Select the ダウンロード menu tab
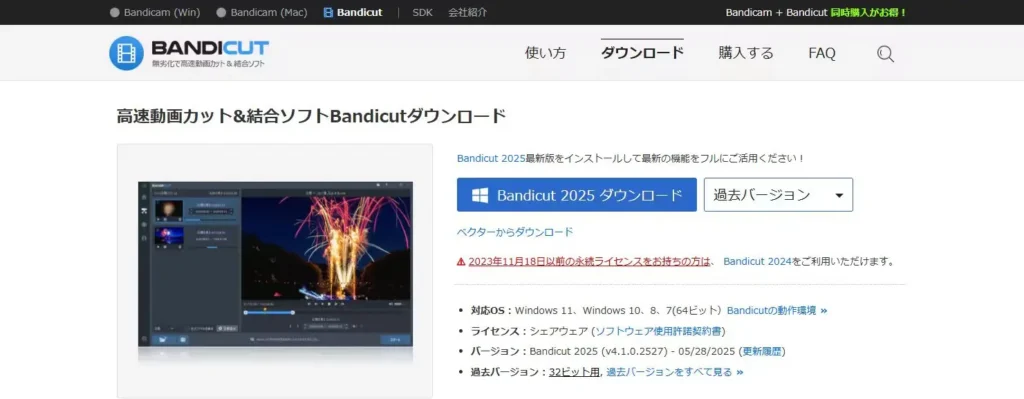This screenshot has width=1024, height=399. (642, 53)
